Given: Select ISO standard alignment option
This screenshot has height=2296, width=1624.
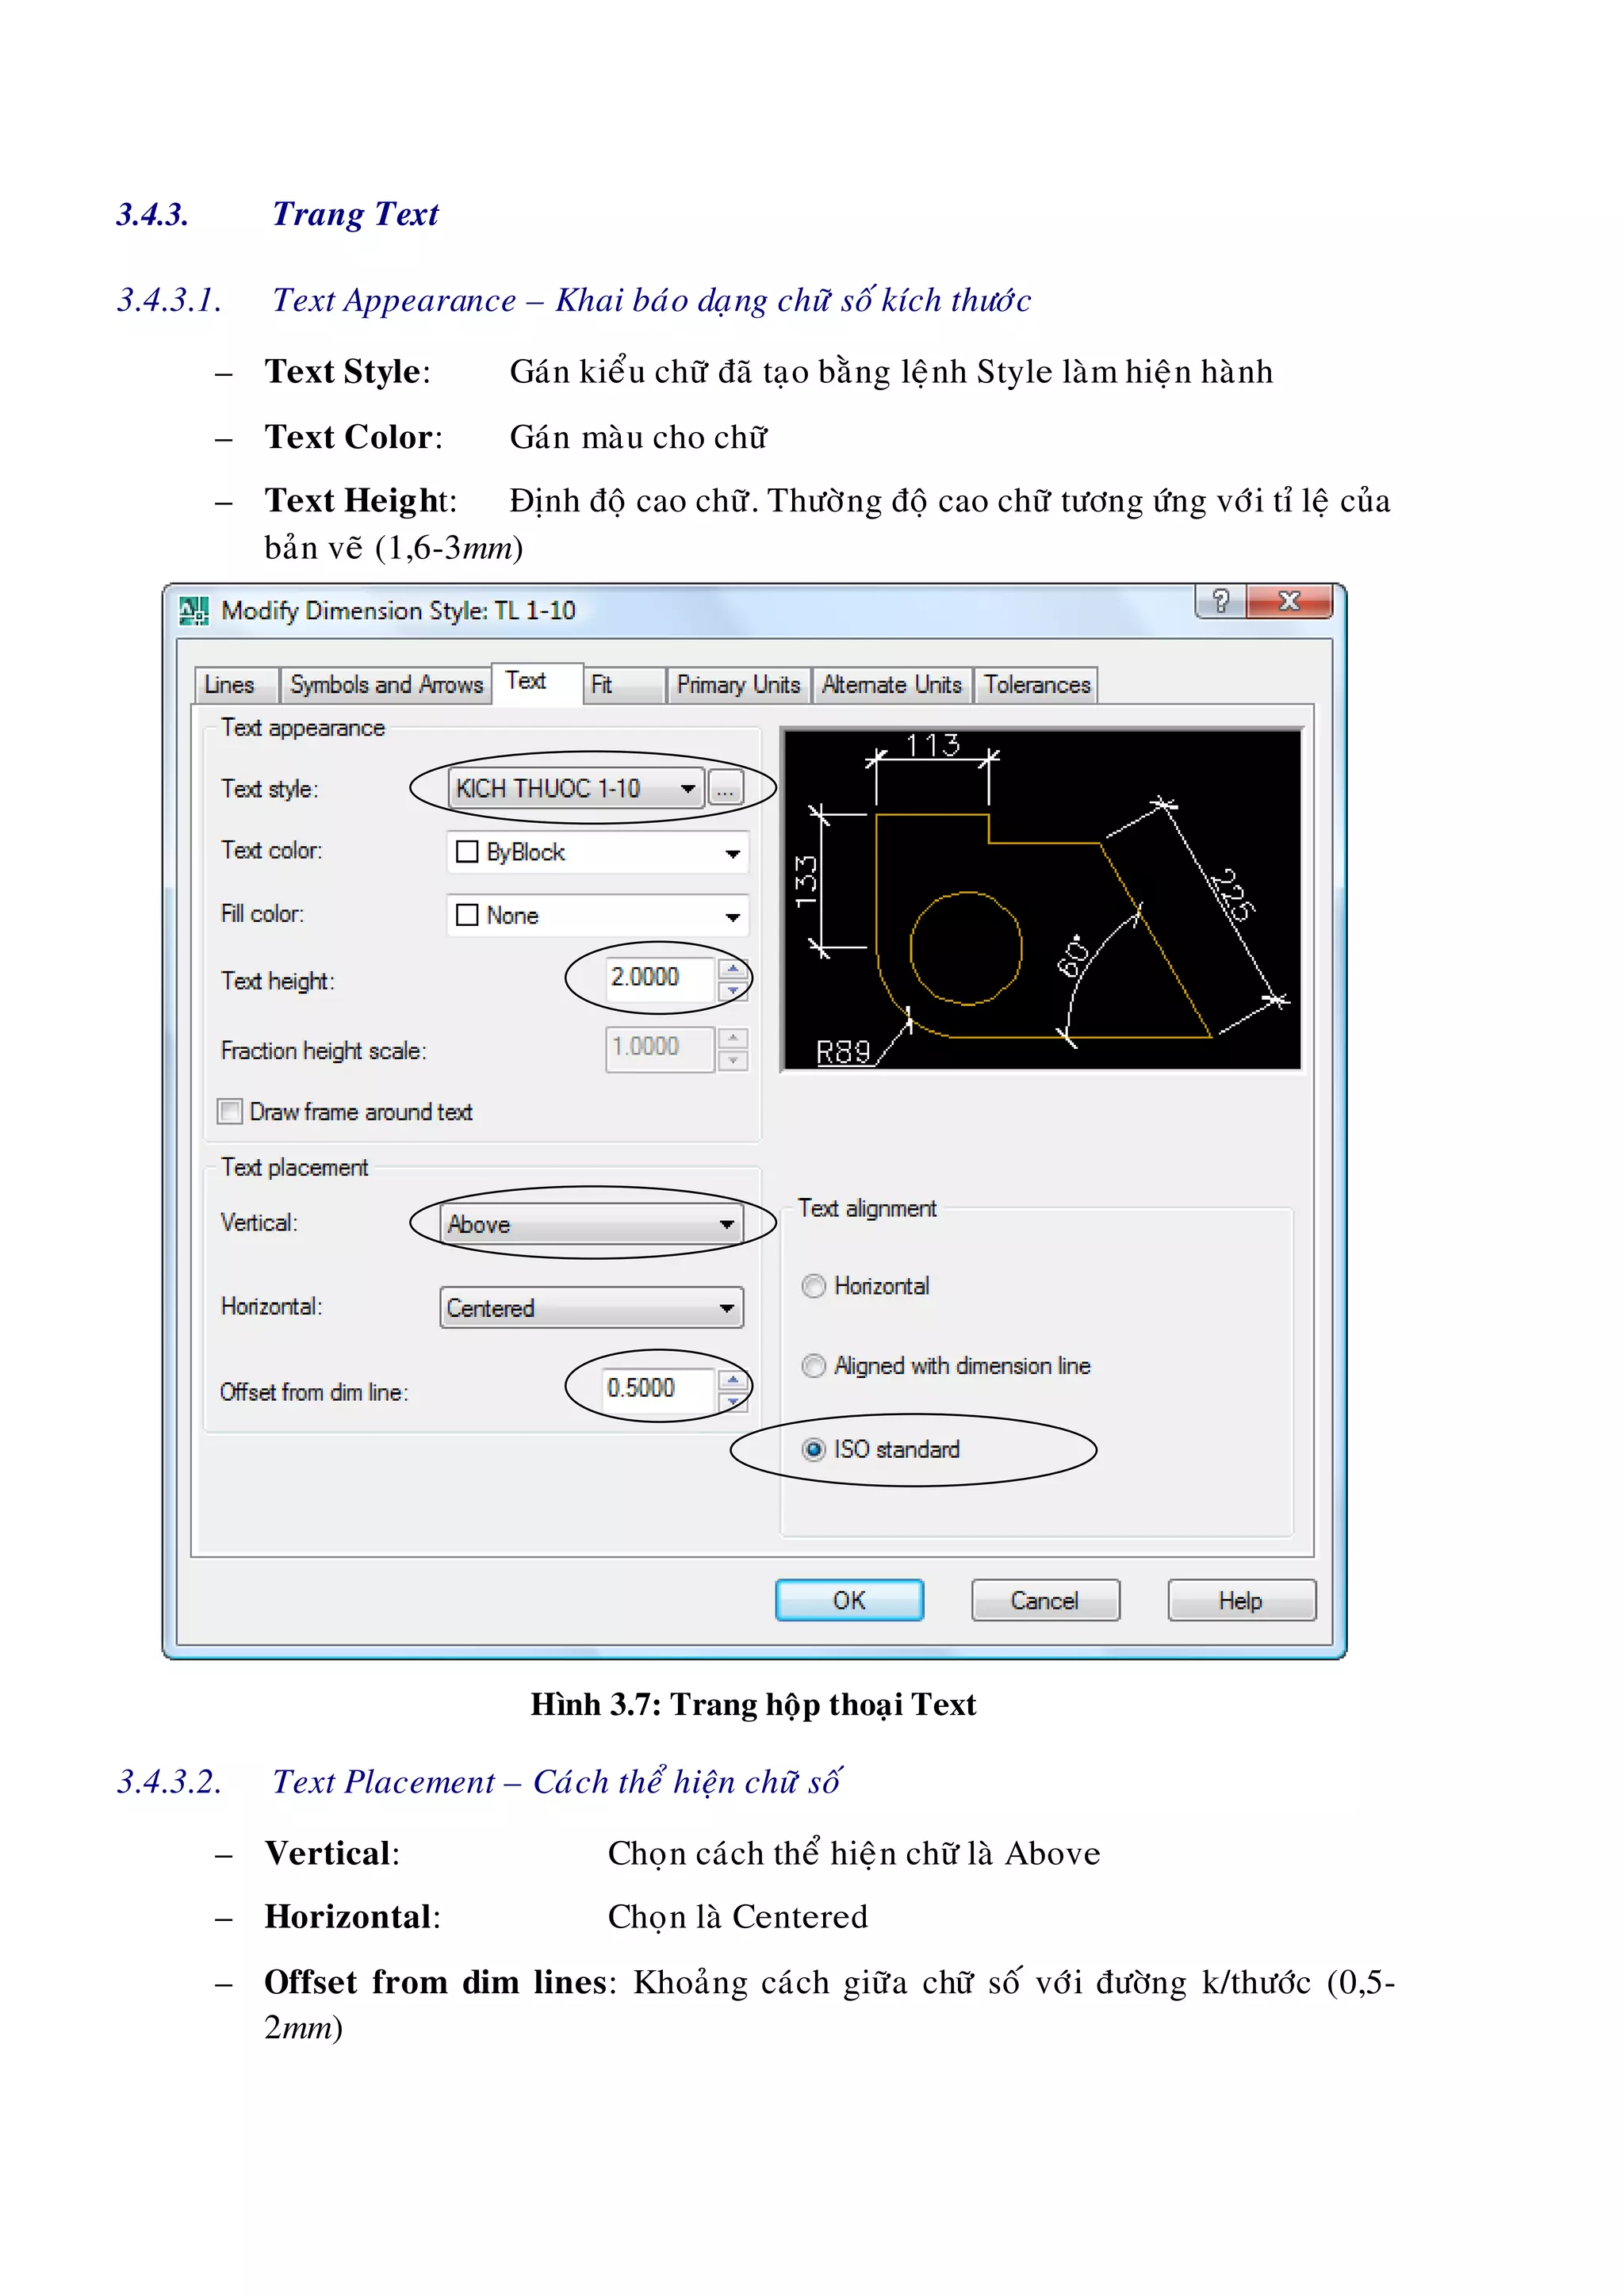Looking at the screenshot, I should [814, 1449].
